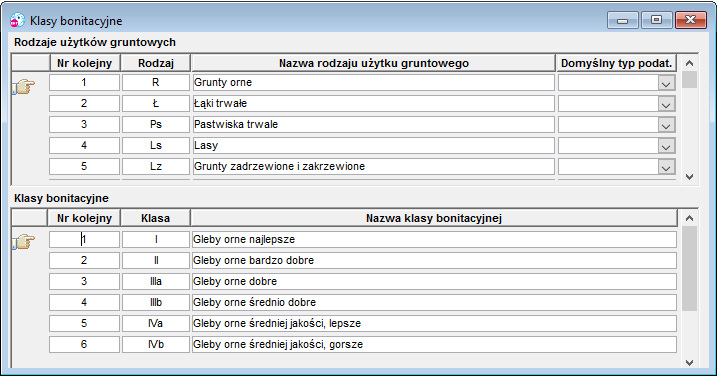This screenshot has width=718, height=376.
Task: Select the Gleby orne bardzo dobre field
Action: click(x=434, y=261)
